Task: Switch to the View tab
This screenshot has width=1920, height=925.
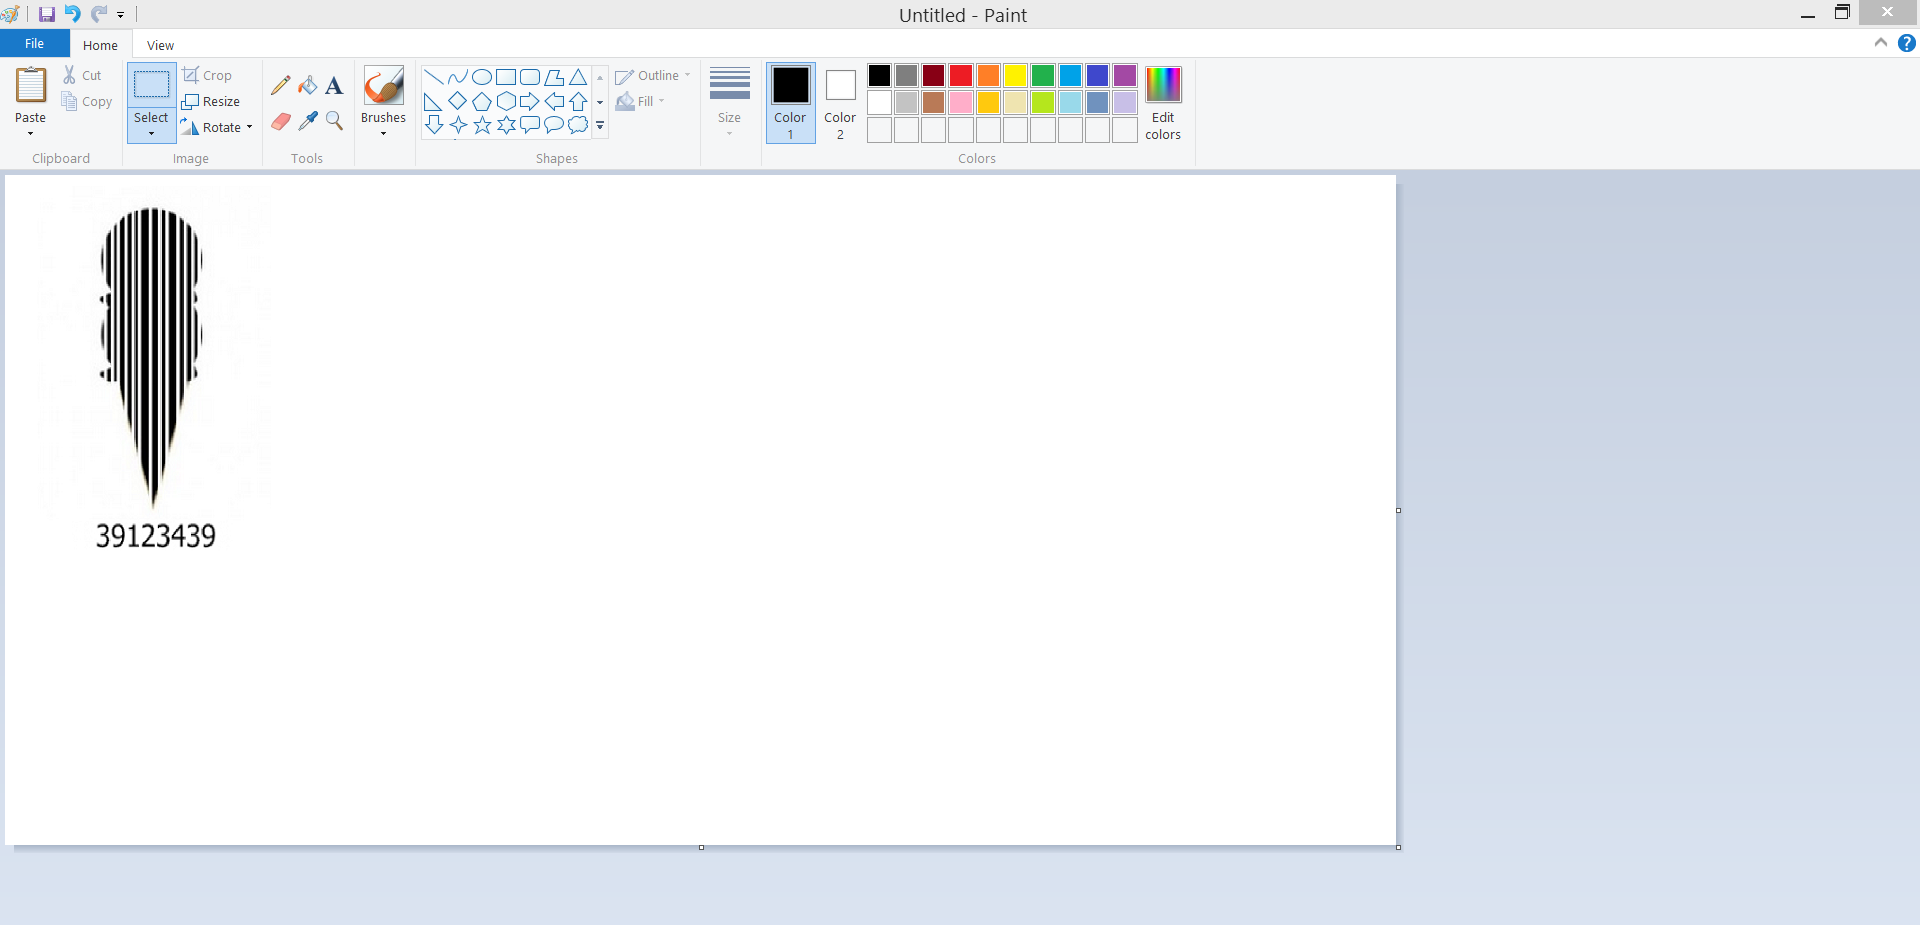Action: pos(160,45)
